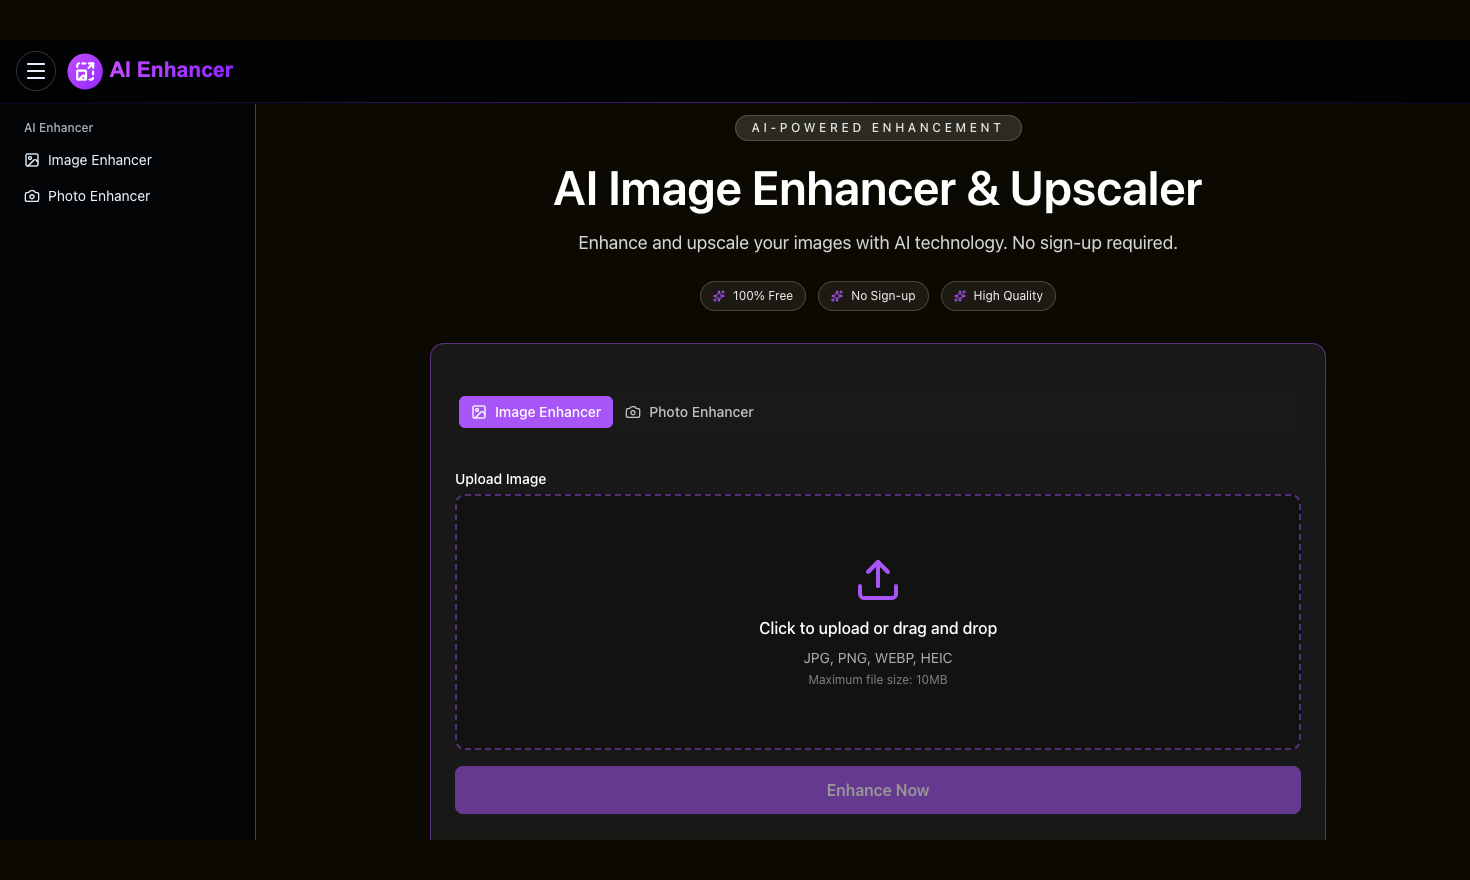
Task: Click the purple AI Enhancer logo icon
Action: click(85, 71)
